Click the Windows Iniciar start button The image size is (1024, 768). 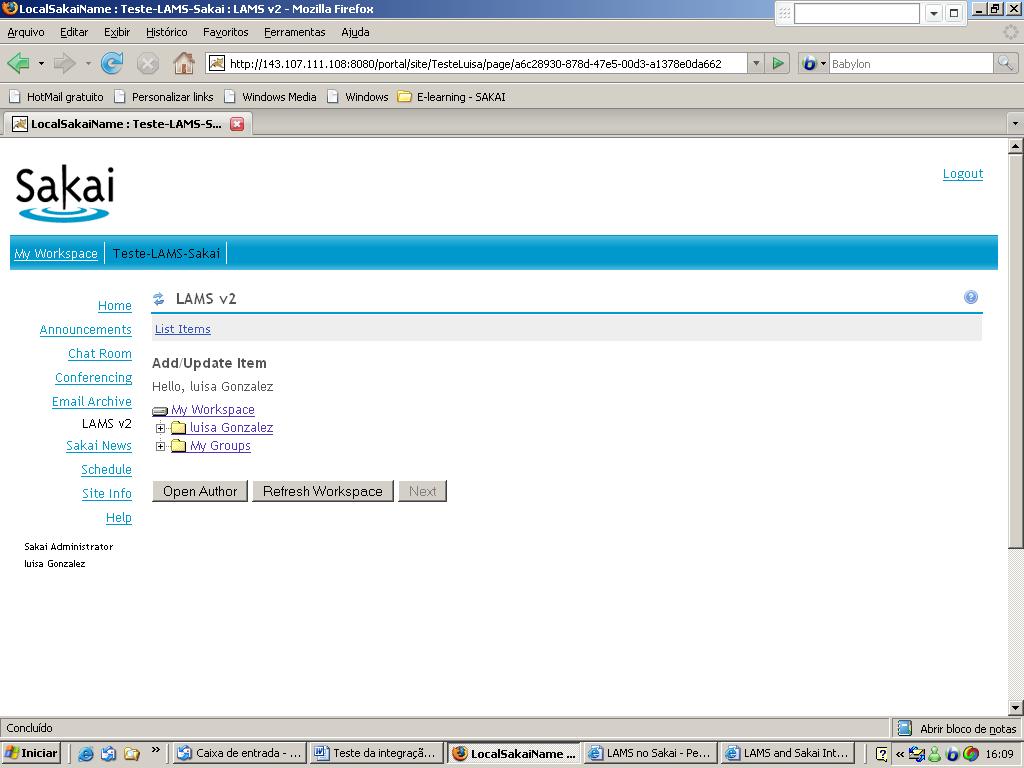(x=32, y=753)
